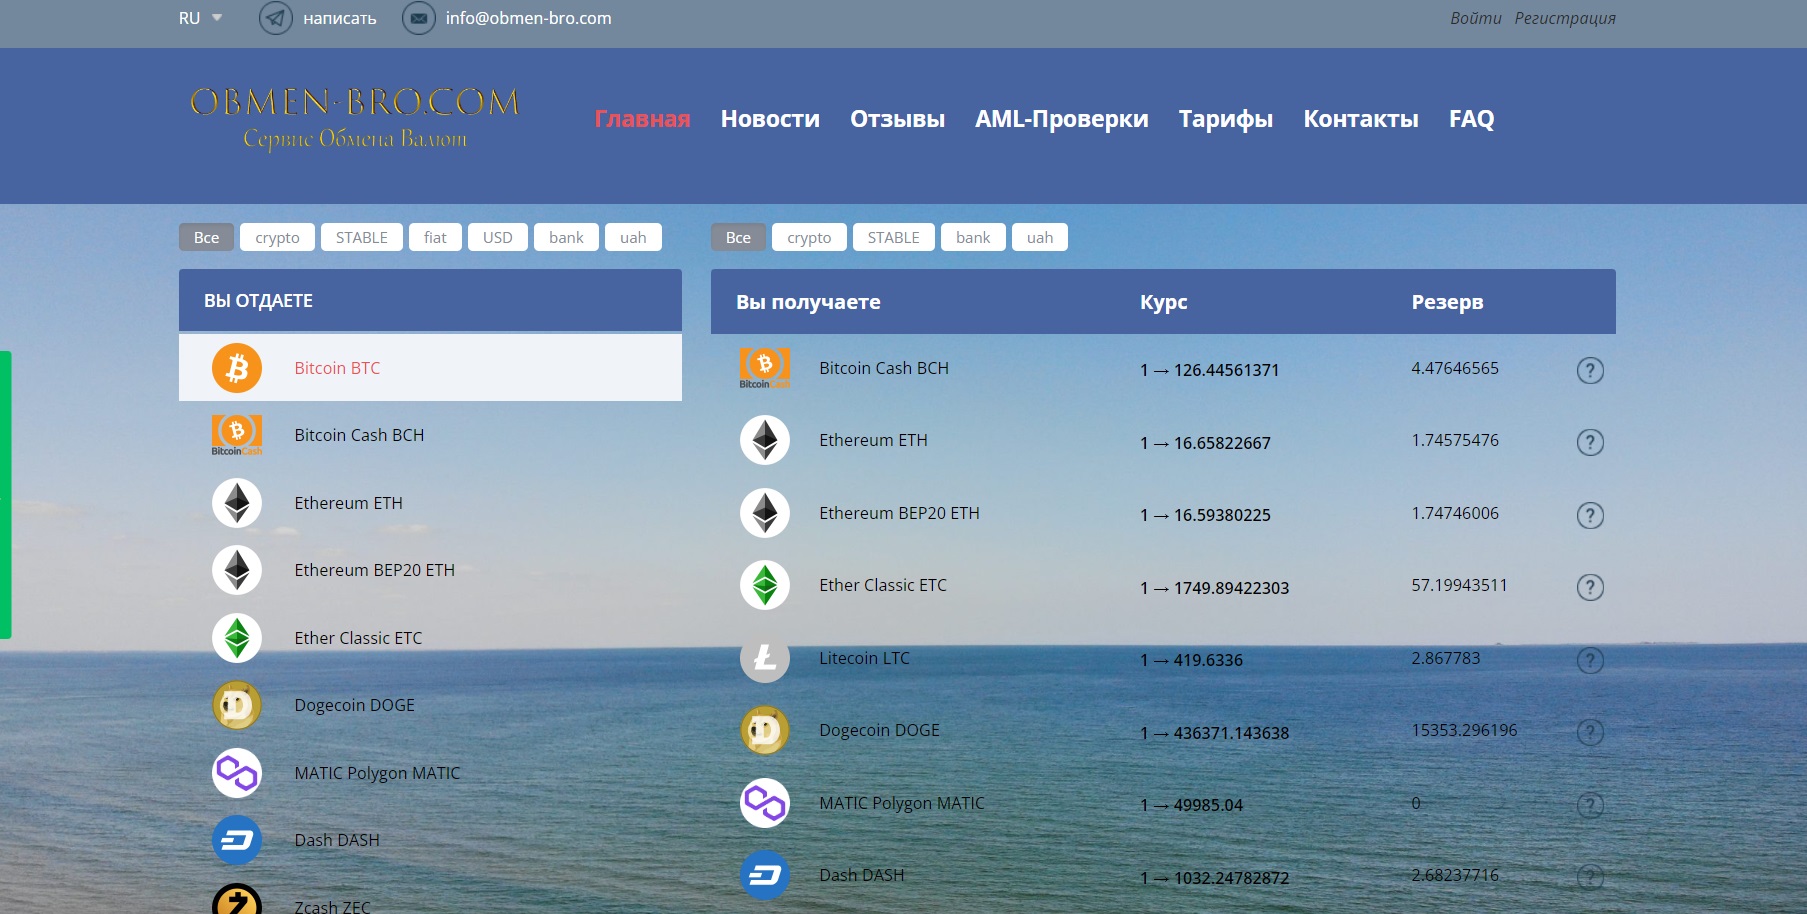Open help icon for Litecoin row
Viewport: 1807px width, 914px height.
[1590, 660]
